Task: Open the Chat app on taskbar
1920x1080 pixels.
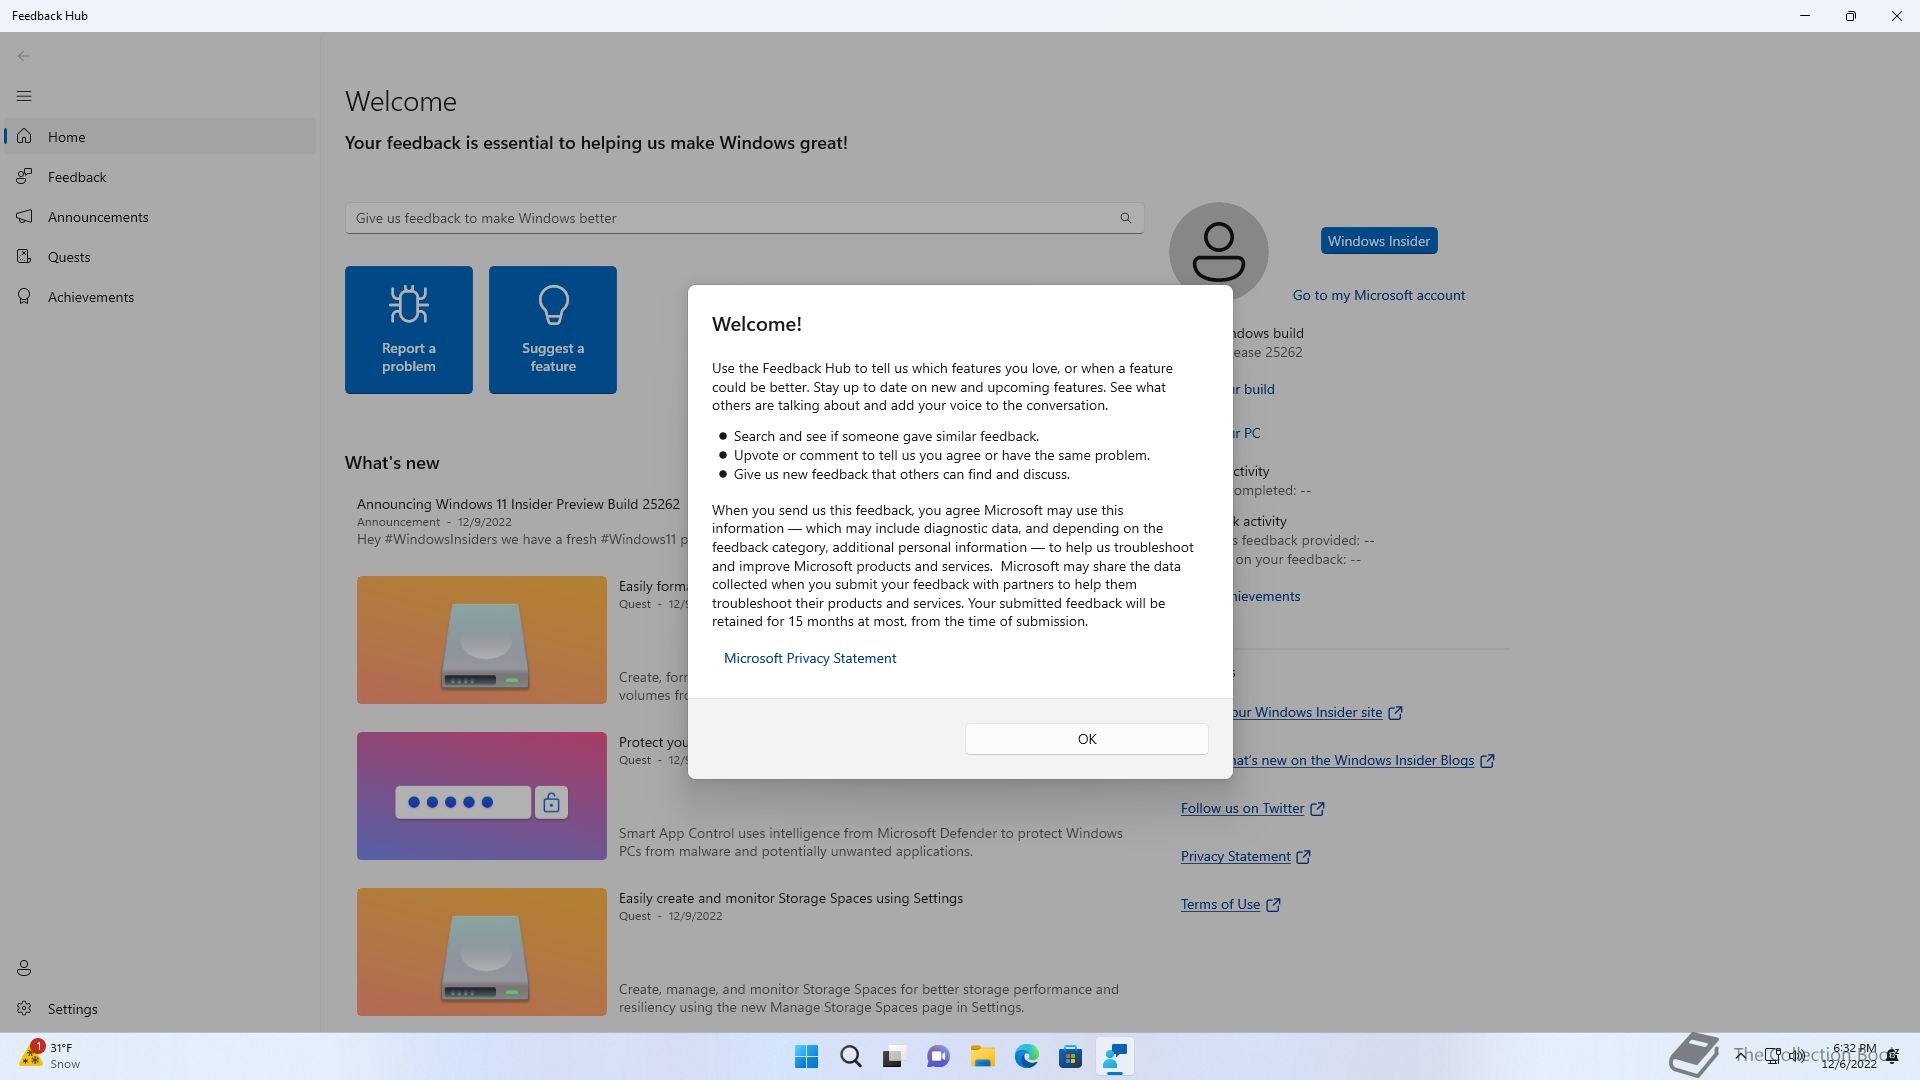Action: [x=938, y=1057]
